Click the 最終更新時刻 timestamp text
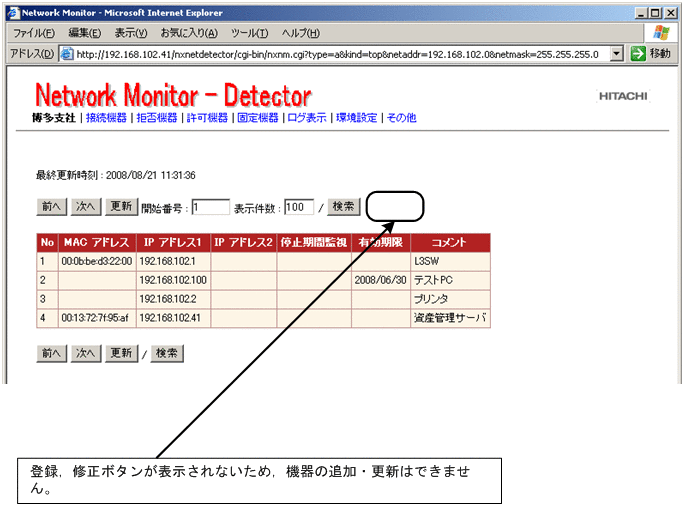Viewport: 685px width, 507px height. click(116, 175)
